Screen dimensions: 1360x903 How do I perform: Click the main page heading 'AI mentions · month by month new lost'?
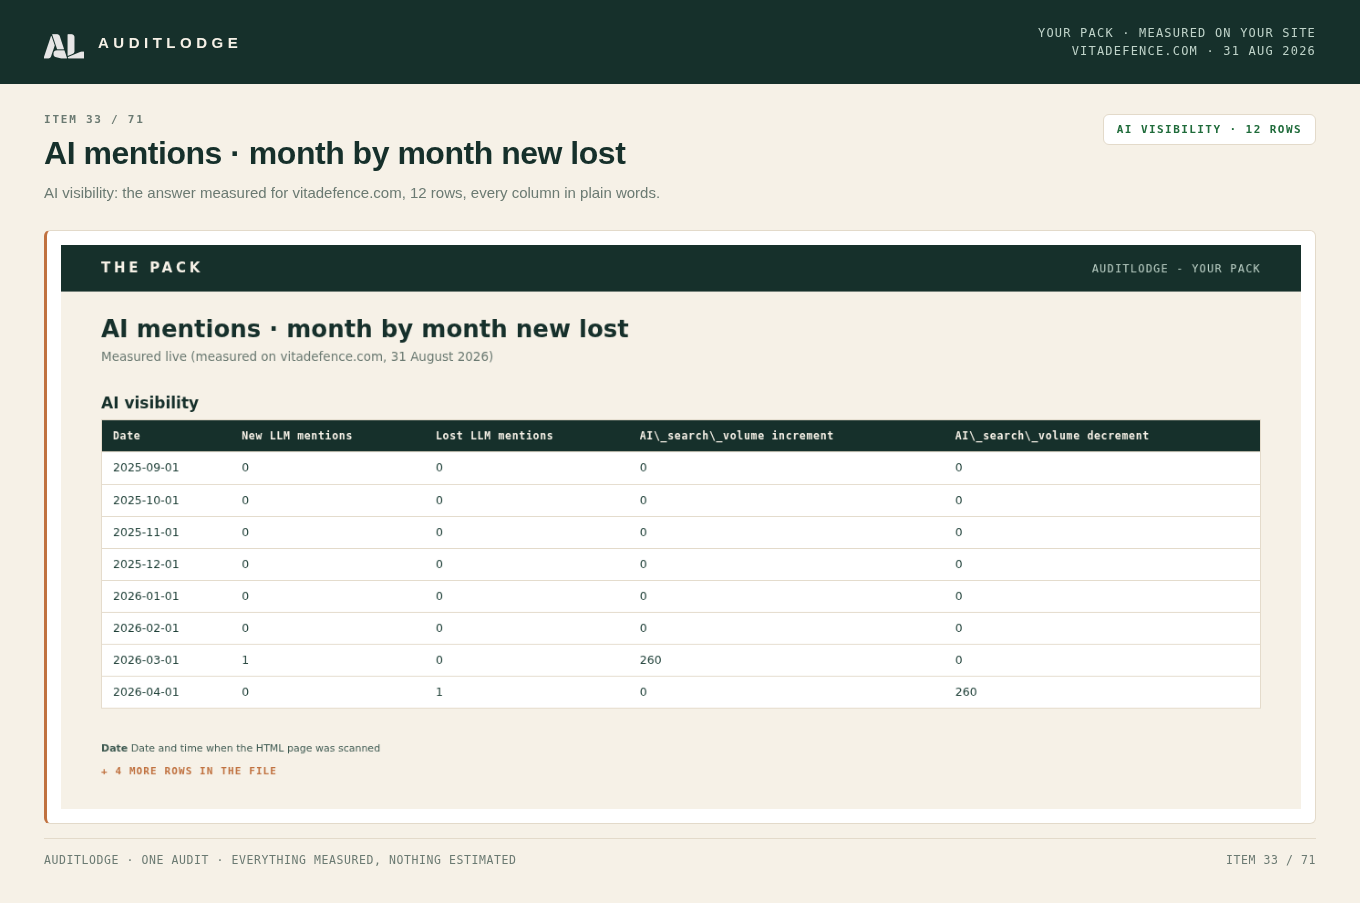tap(335, 153)
